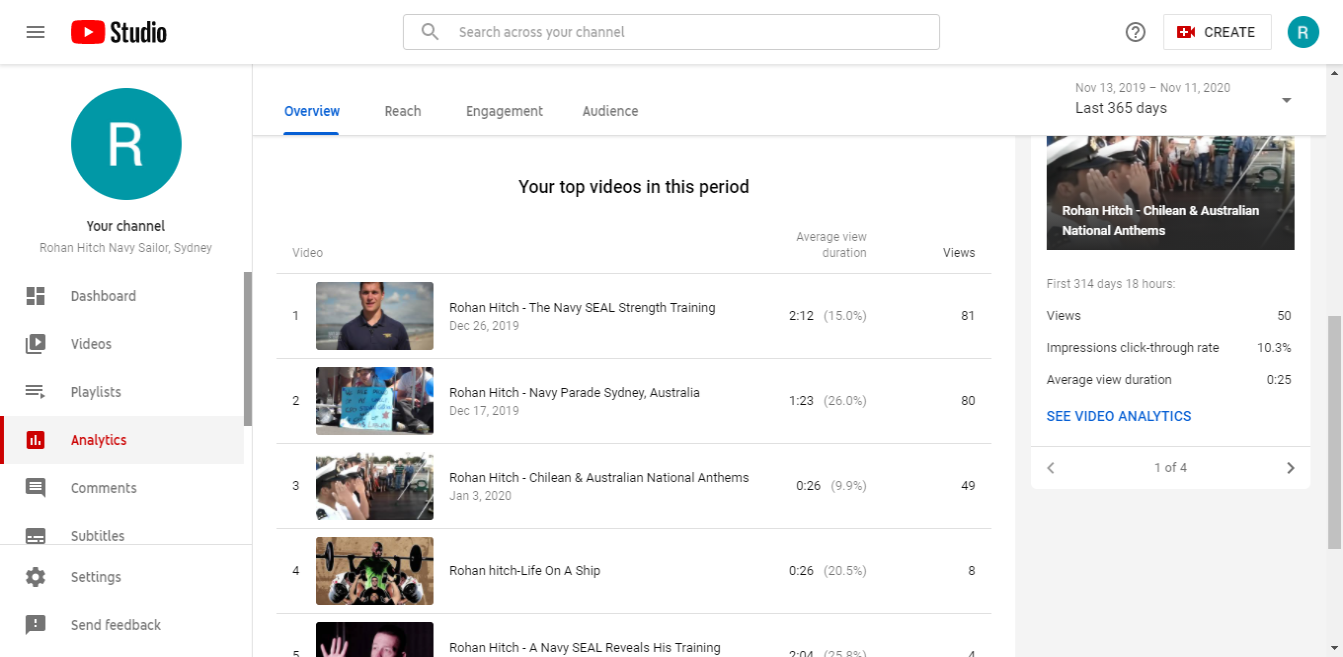Click the Views column header
Screen dimensions: 1343x657
pos(959,253)
